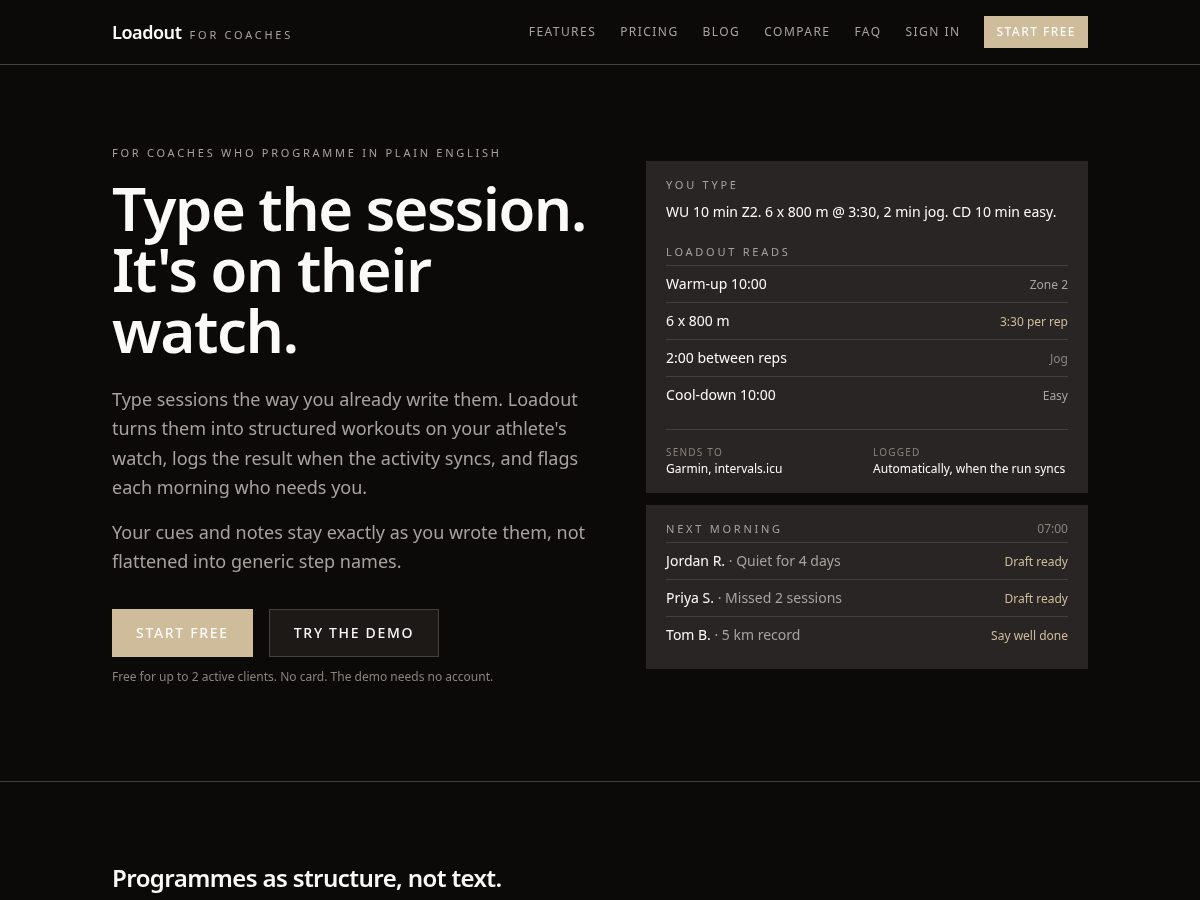The image size is (1200, 900).
Task: Select the 'Jordan R.' row
Action: pos(867,561)
